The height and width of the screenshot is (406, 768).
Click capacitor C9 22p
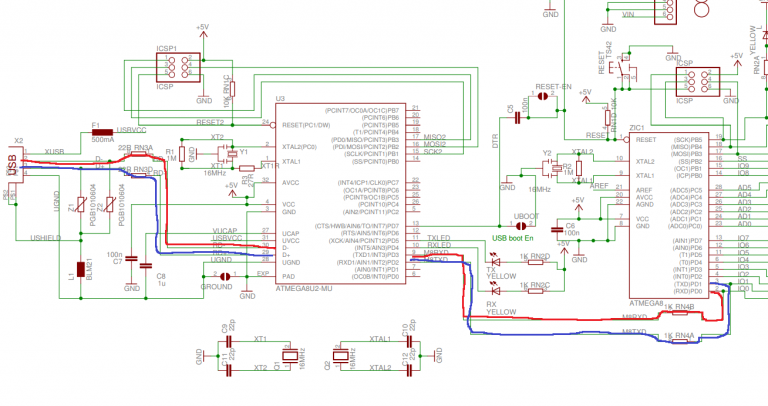(228, 343)
